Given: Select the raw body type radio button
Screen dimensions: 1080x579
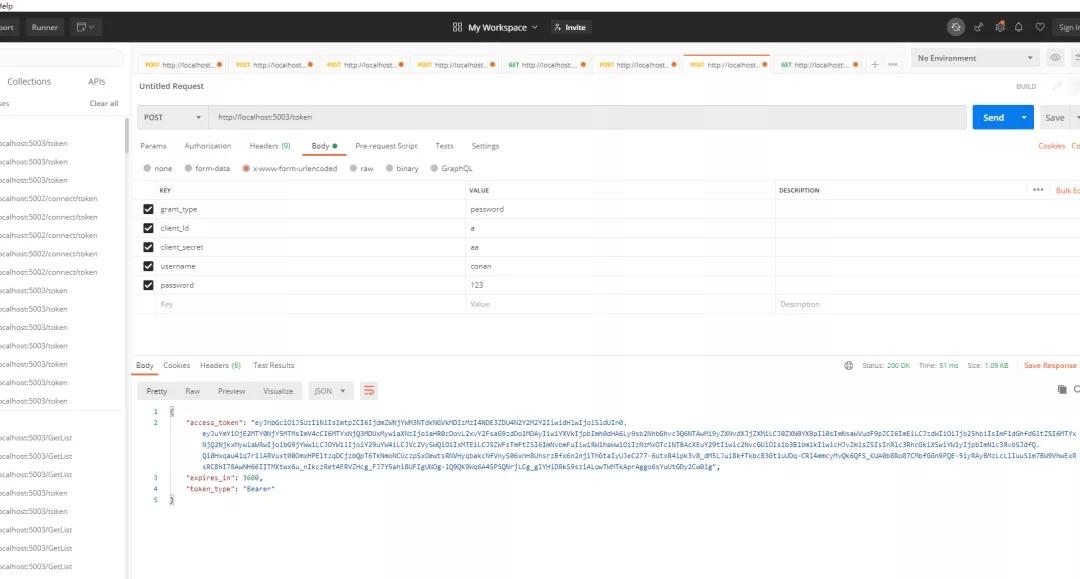Looking at the screenshot, I should coord(353,169).
